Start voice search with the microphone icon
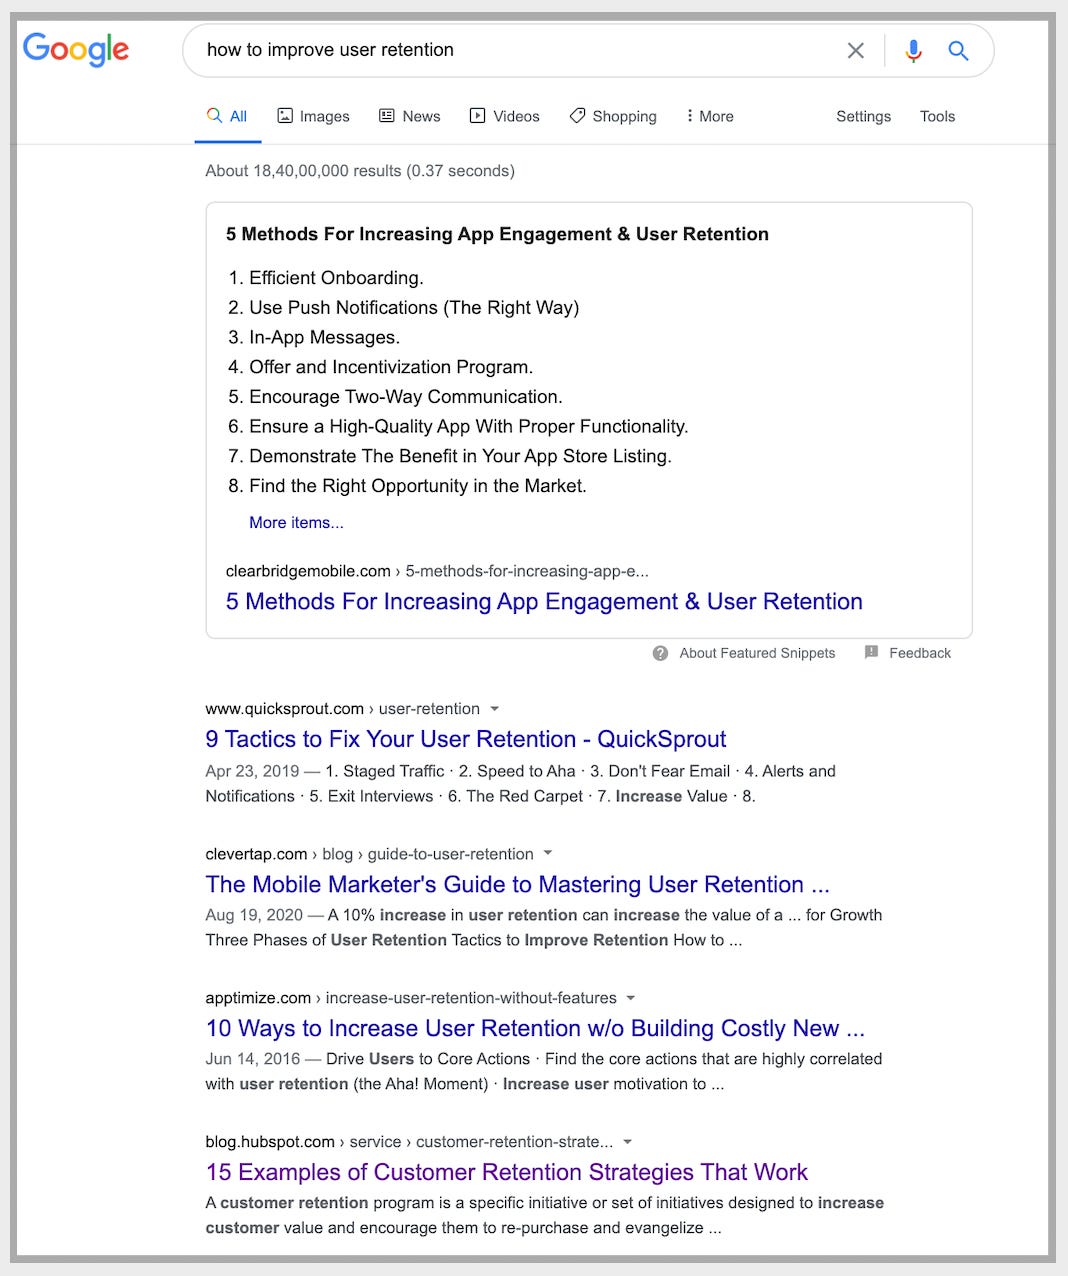1068x1276 pixels. [913, 50]
